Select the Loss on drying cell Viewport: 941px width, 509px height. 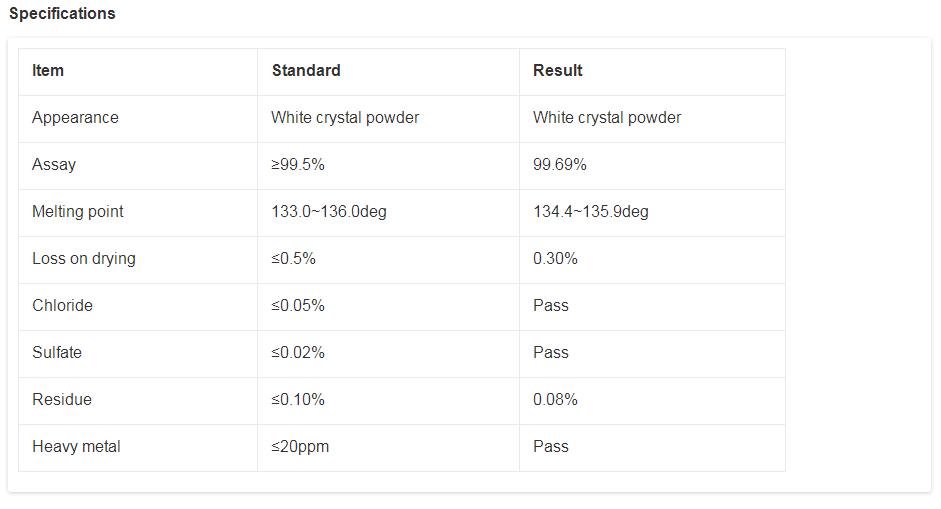click(84, 259)
